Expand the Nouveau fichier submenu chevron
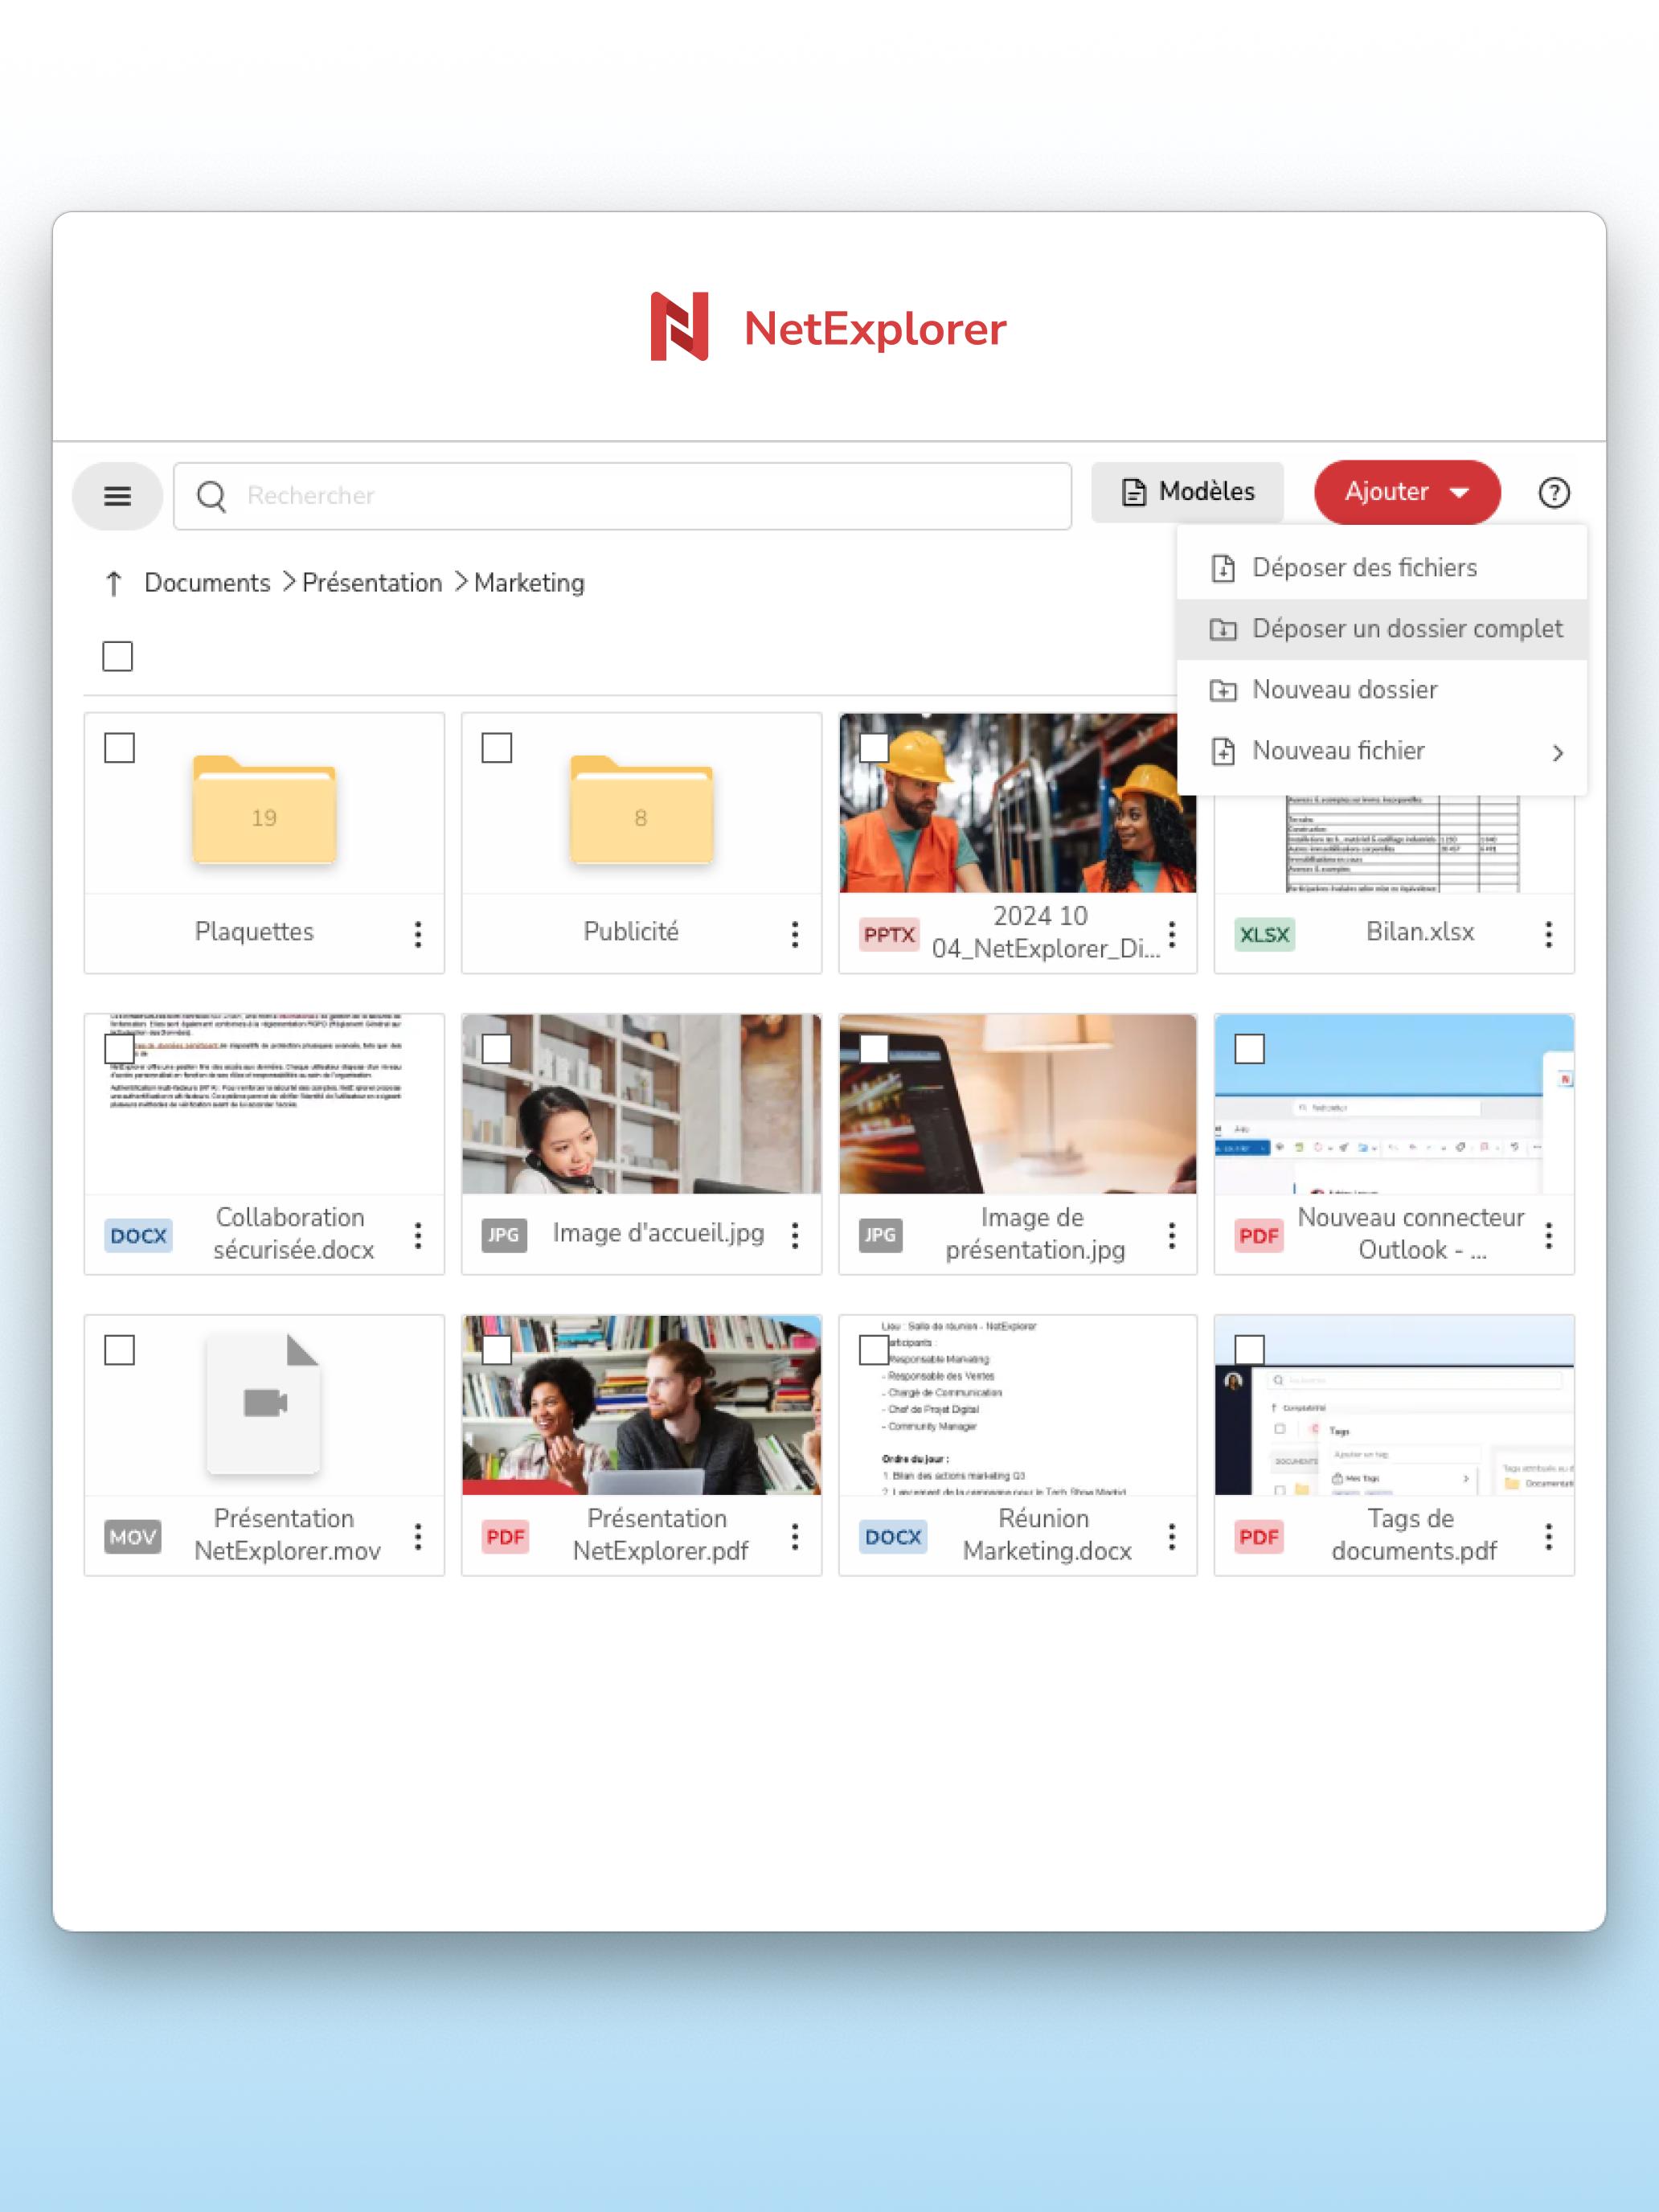This screenshot has height=2212, width=1659. pos(1557,753)
